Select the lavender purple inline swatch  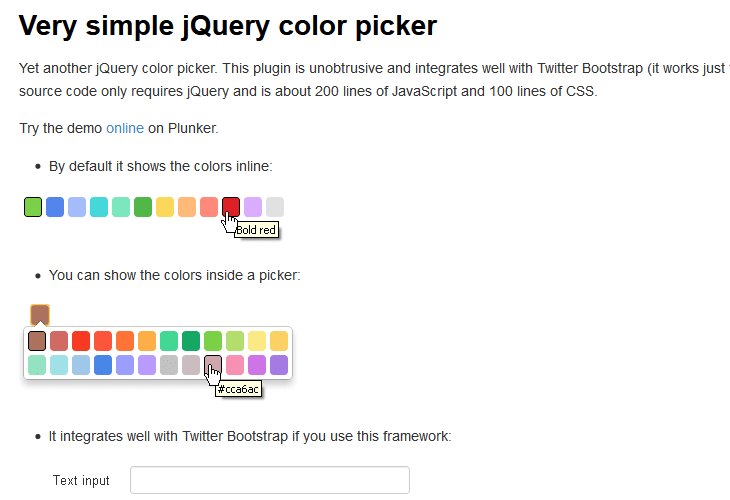[x=253, y=207]
